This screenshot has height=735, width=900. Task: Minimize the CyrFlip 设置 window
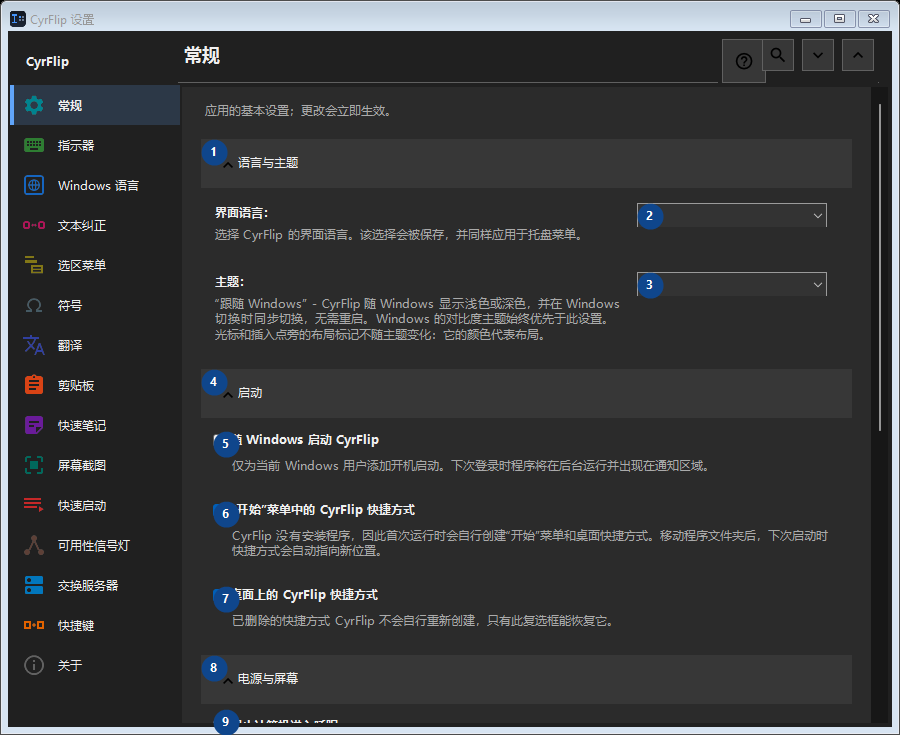coord(805,19)
